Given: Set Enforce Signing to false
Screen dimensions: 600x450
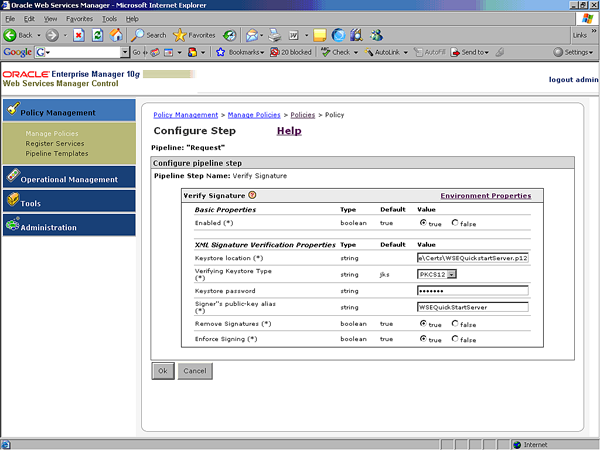Looking at the screenshot, I should point(455,339).
